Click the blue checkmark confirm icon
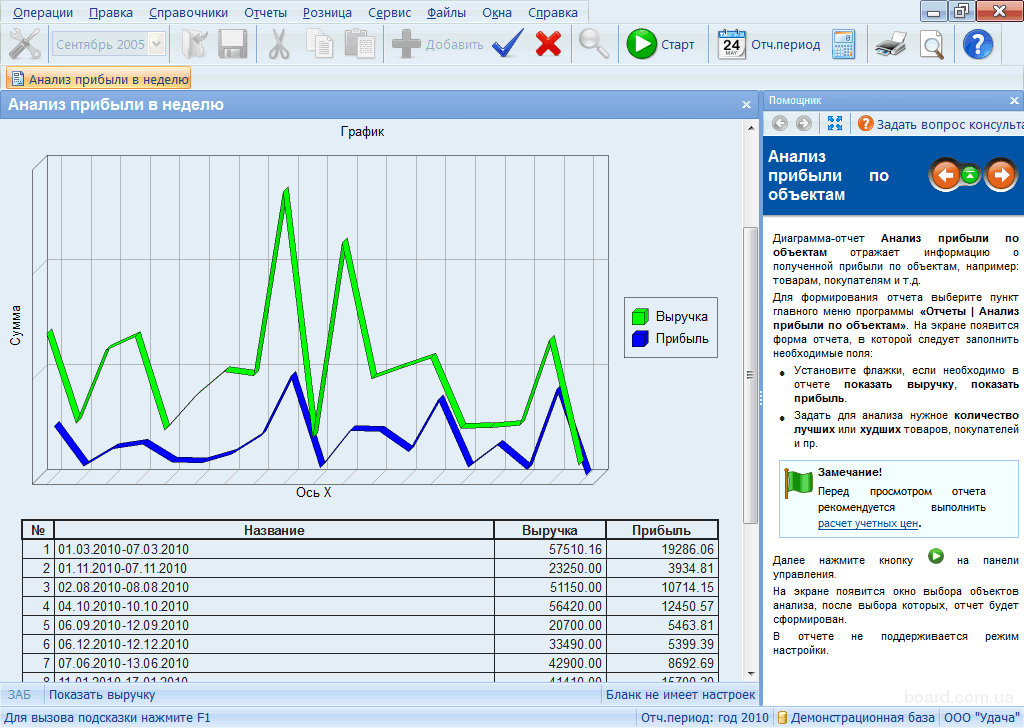 coord(507,44)
